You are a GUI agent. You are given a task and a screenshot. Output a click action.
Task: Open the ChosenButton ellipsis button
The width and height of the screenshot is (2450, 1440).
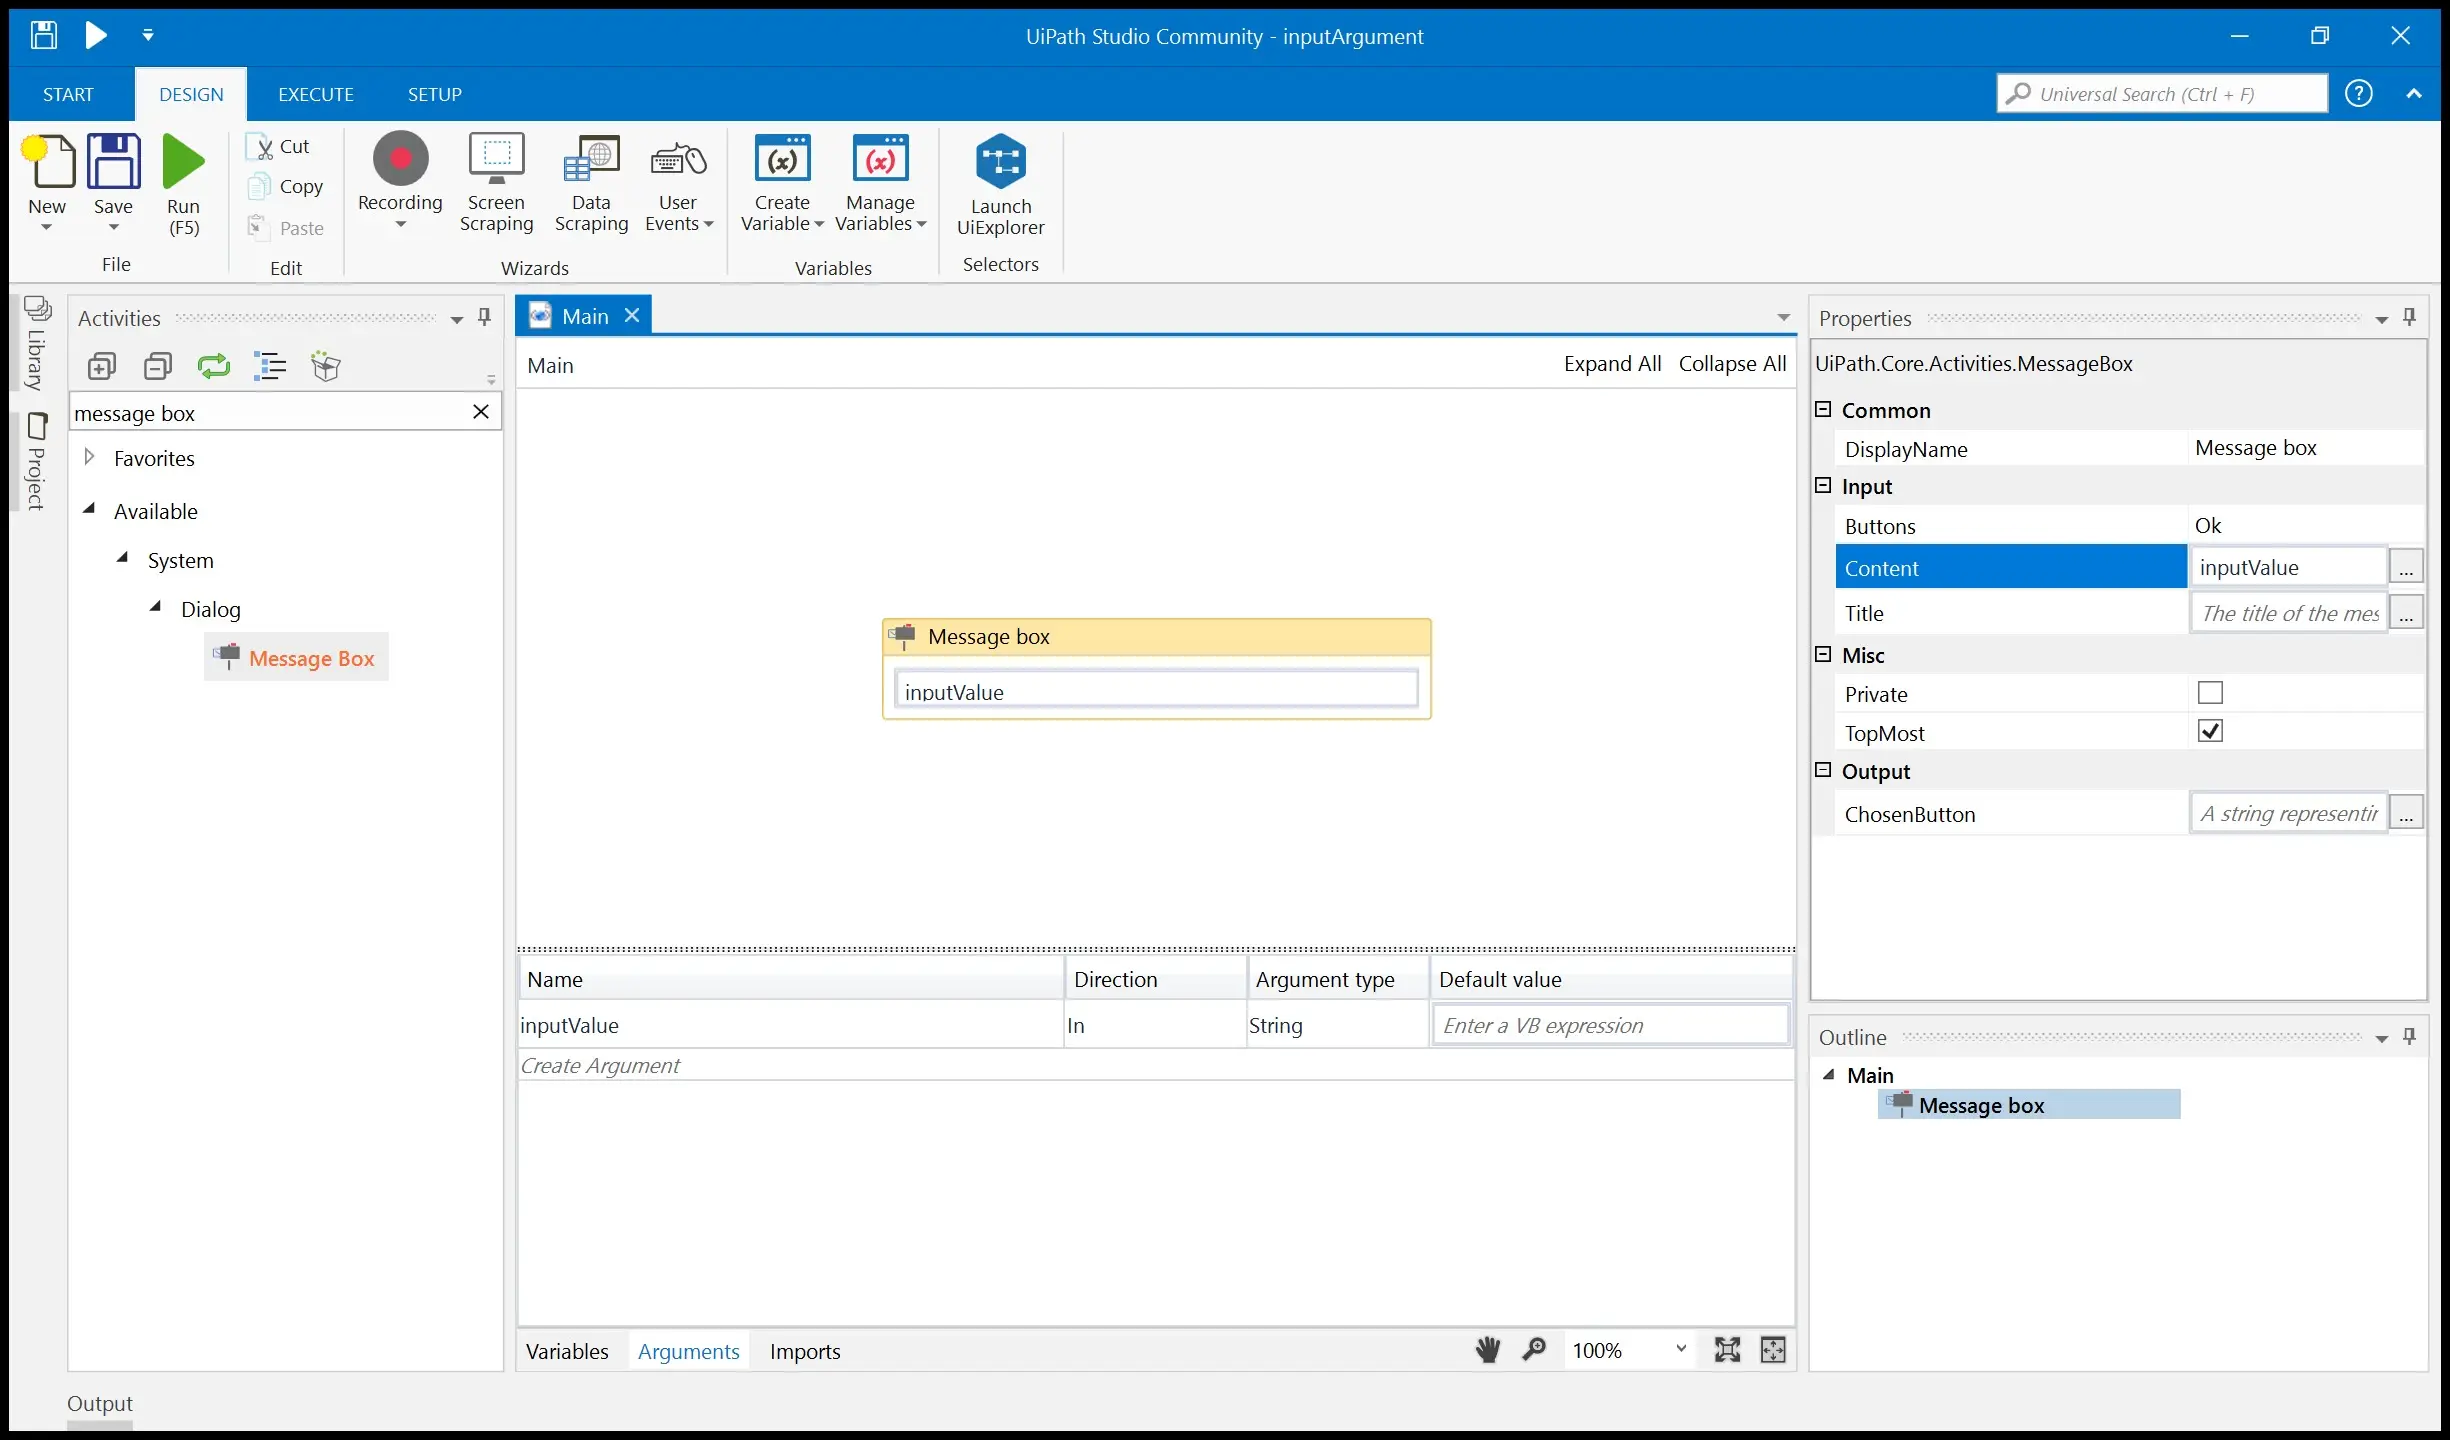[2406, 813]
